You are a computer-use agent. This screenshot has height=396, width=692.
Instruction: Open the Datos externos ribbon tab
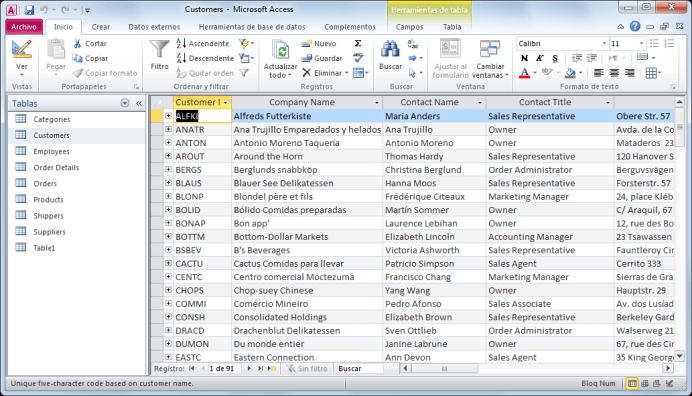click(x=154, y=27)
